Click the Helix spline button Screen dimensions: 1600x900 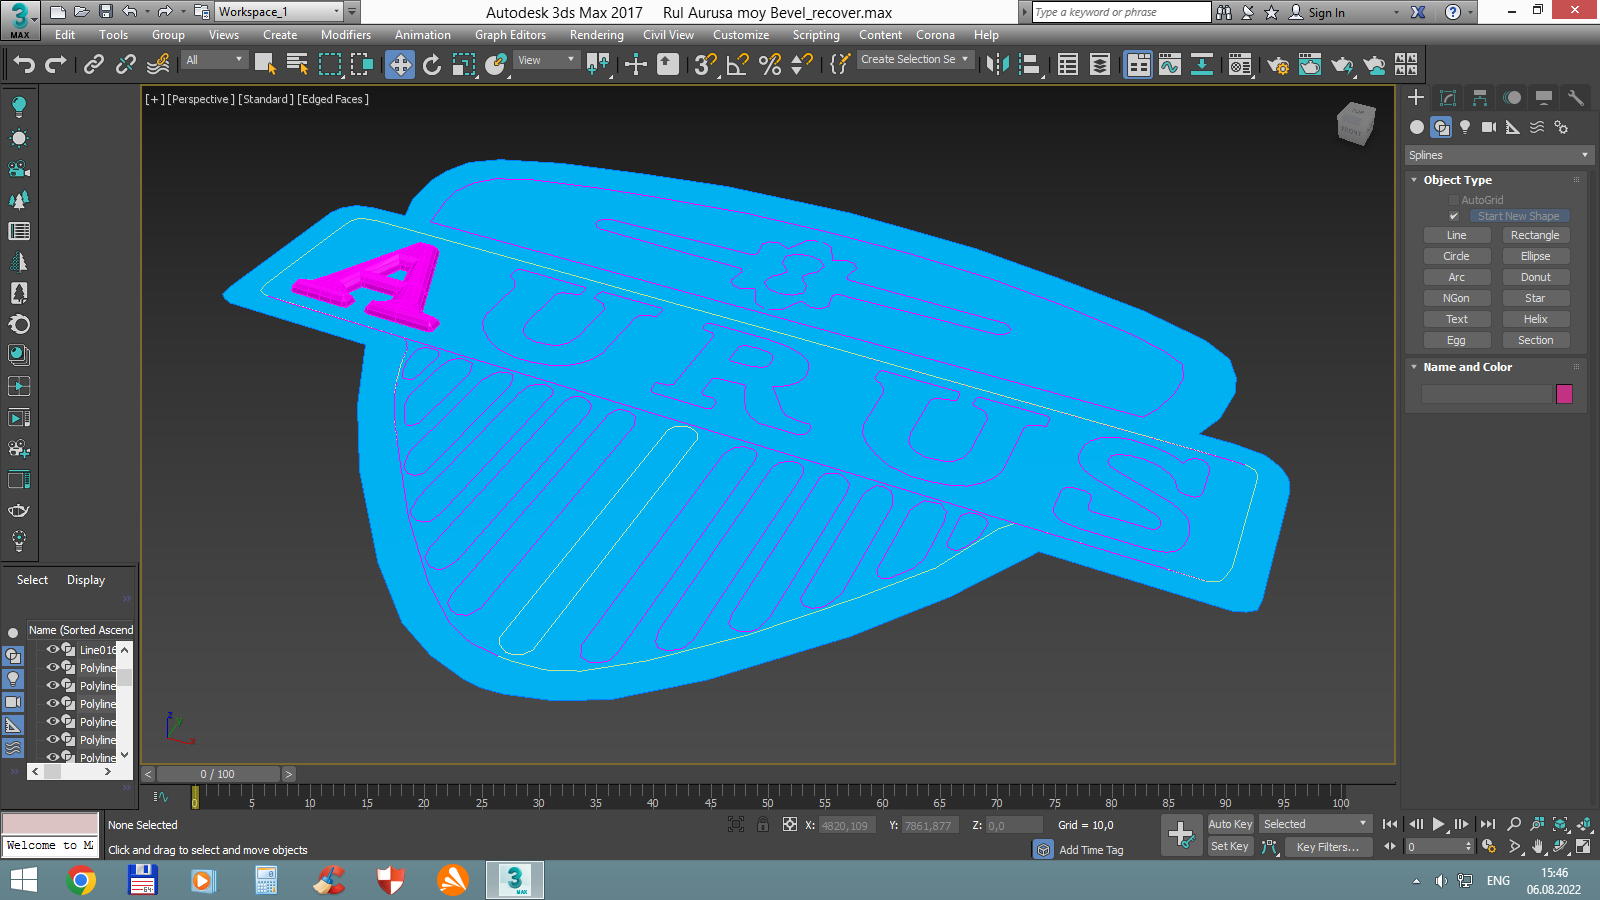pos(1535,319)
